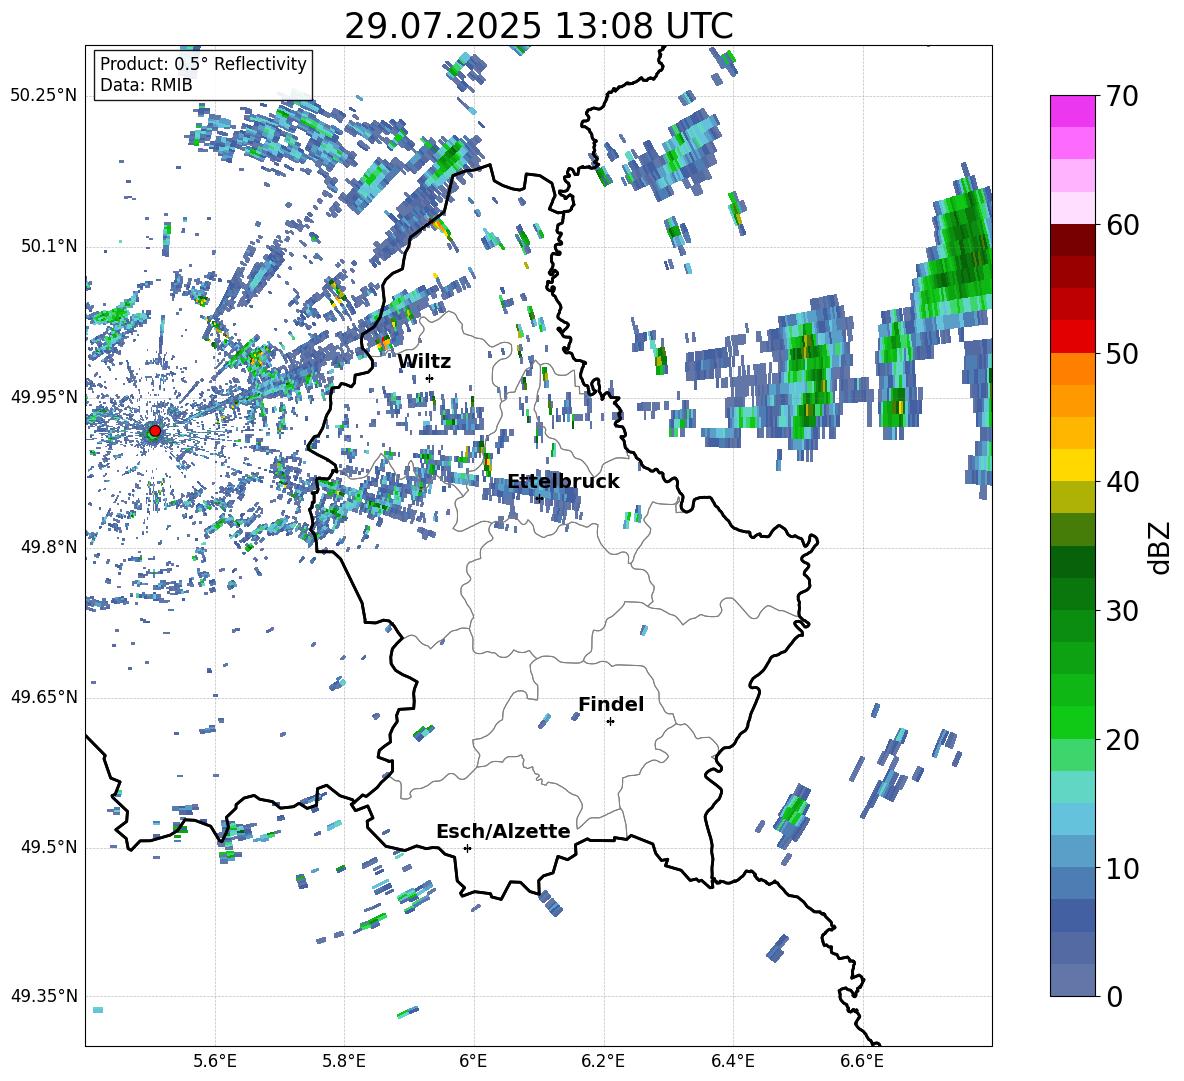Click the 50.1°N latitude label
Viewport: 1184px width, 1081px height.
coord(49,246)
